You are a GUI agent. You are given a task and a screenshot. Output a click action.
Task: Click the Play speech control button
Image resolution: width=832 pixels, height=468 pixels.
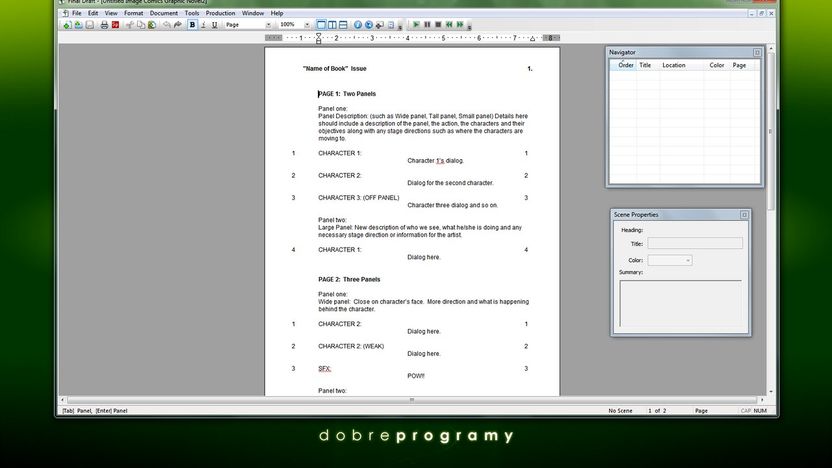(416, 24)
